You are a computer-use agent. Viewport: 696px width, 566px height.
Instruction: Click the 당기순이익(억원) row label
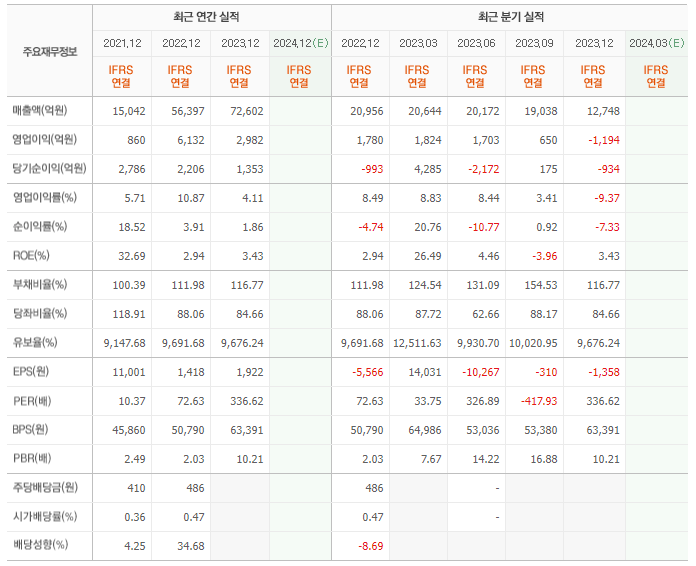point(49,168)
